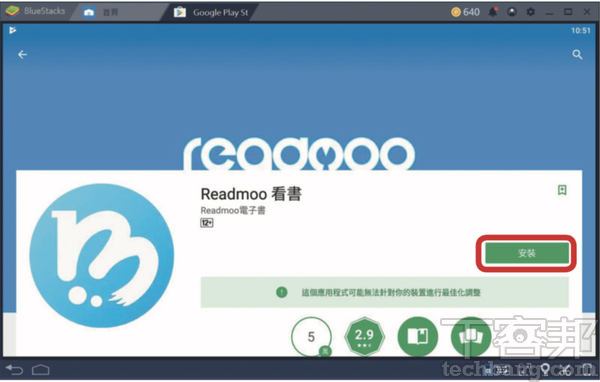View the 2.9 star rating badge
The width and height of the screenshot is (600, 382).
coord(364,337)
